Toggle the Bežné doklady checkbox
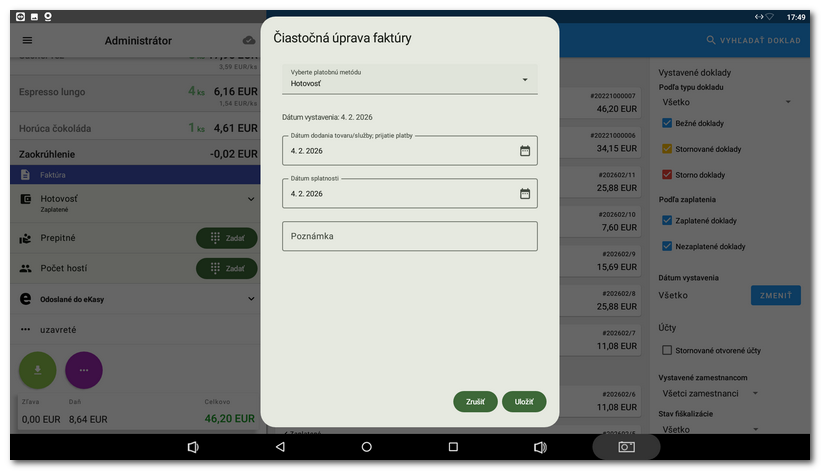 (667, 123)
